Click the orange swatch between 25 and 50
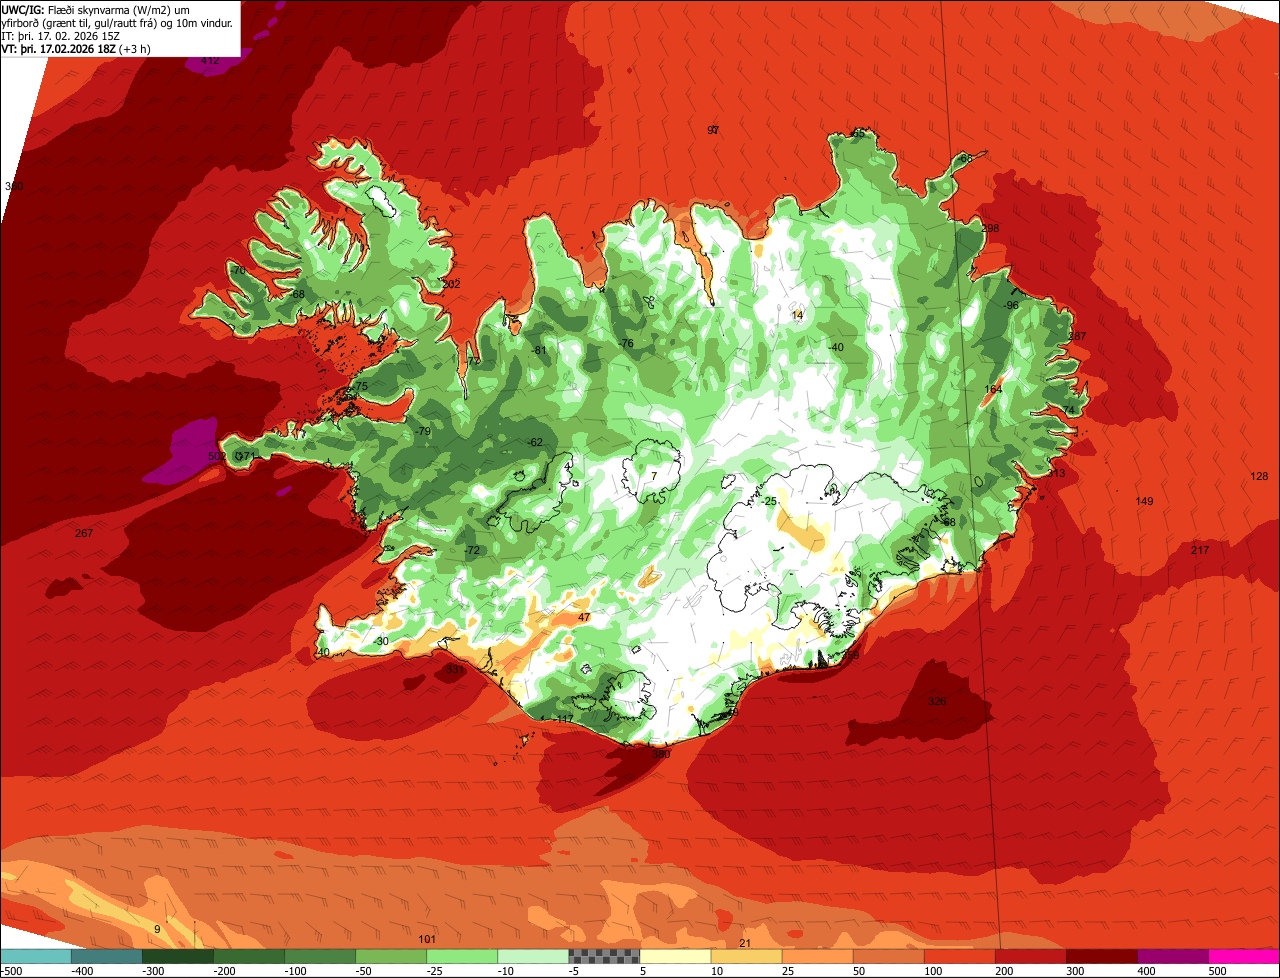 point(817,956)
